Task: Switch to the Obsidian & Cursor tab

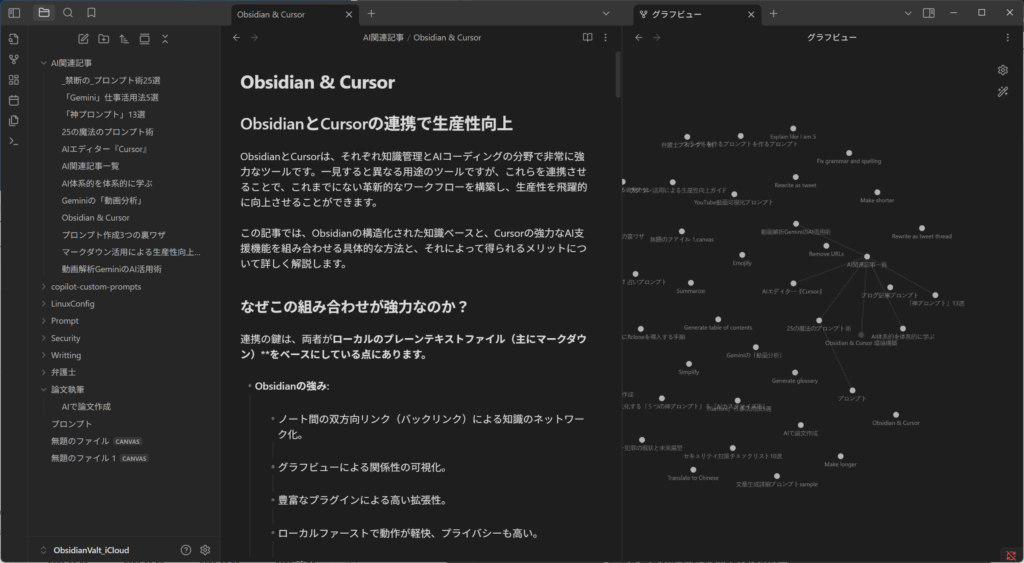Action: [285, 14]
